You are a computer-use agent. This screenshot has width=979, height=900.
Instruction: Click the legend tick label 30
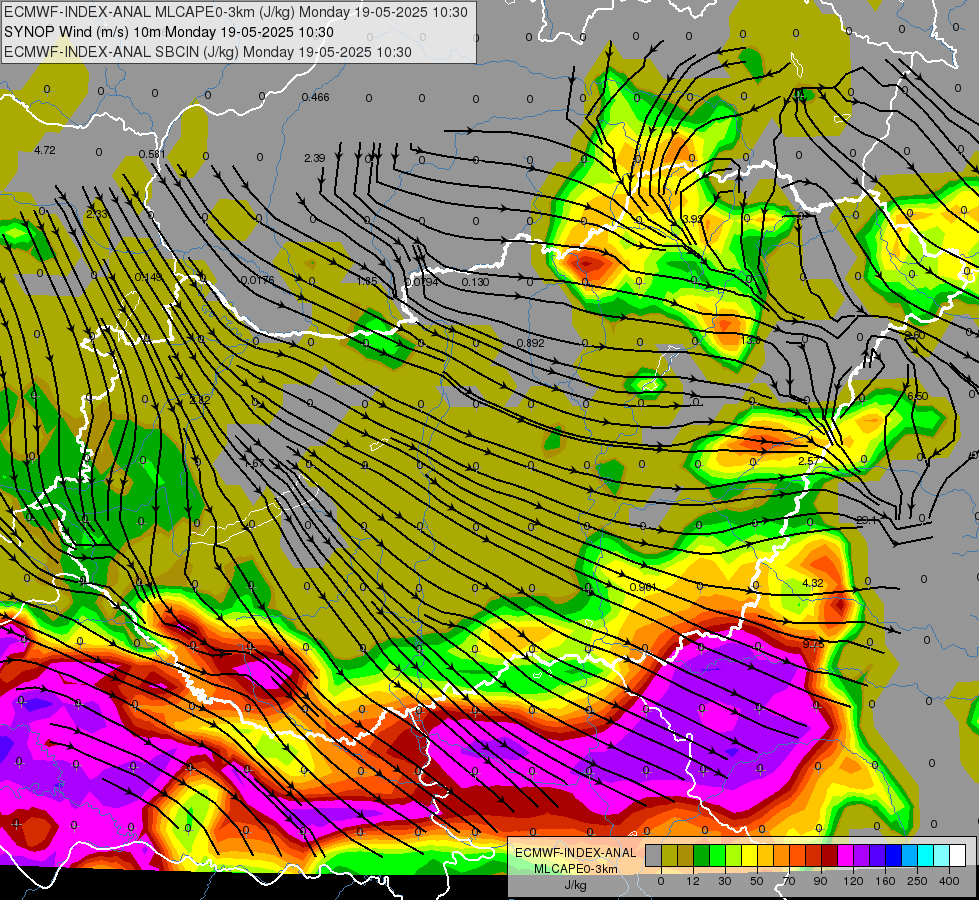click(x=725, y=881)
